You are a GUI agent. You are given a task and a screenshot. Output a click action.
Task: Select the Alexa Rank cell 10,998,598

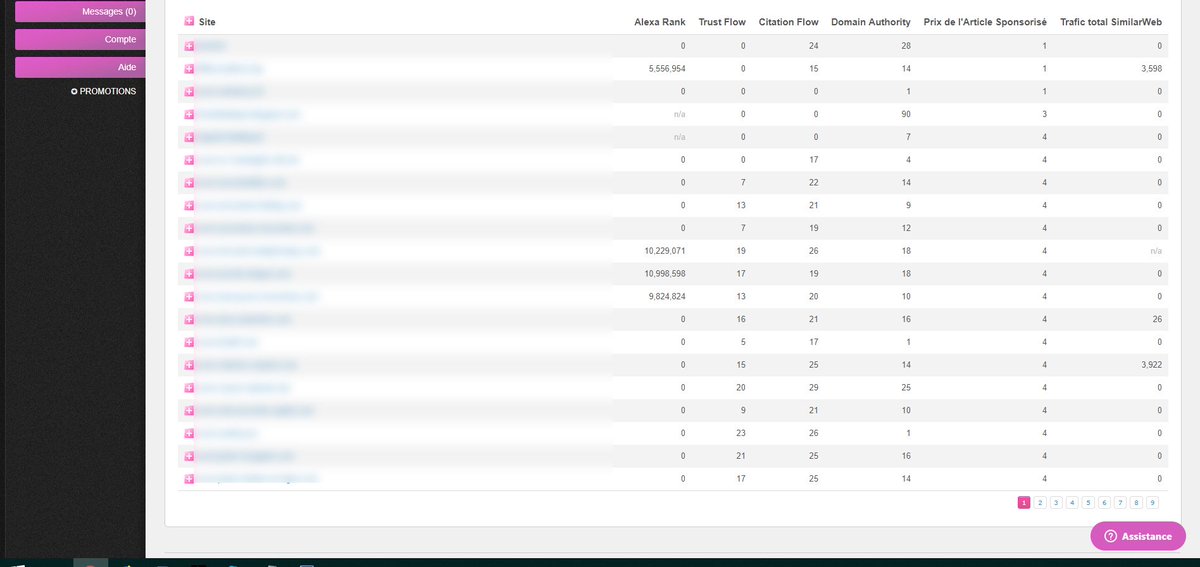click(665, 274)
